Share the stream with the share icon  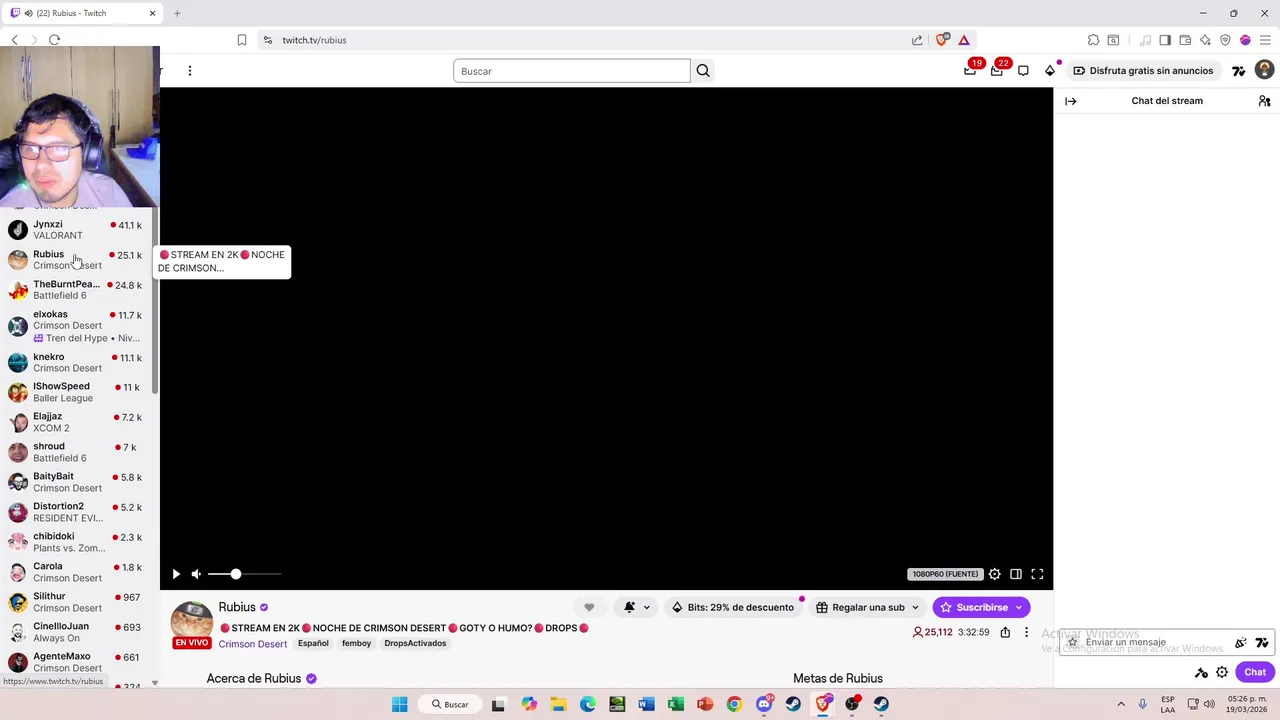click(x=1005, y=632)
